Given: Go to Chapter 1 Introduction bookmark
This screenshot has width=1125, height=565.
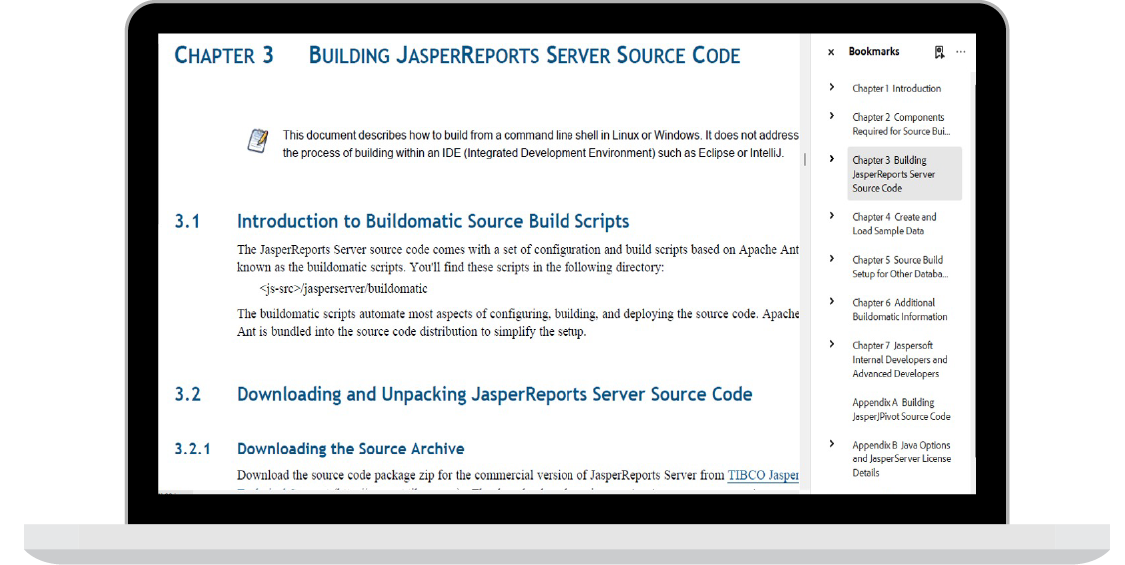Looking at the screenshot, I should [897, 88].
